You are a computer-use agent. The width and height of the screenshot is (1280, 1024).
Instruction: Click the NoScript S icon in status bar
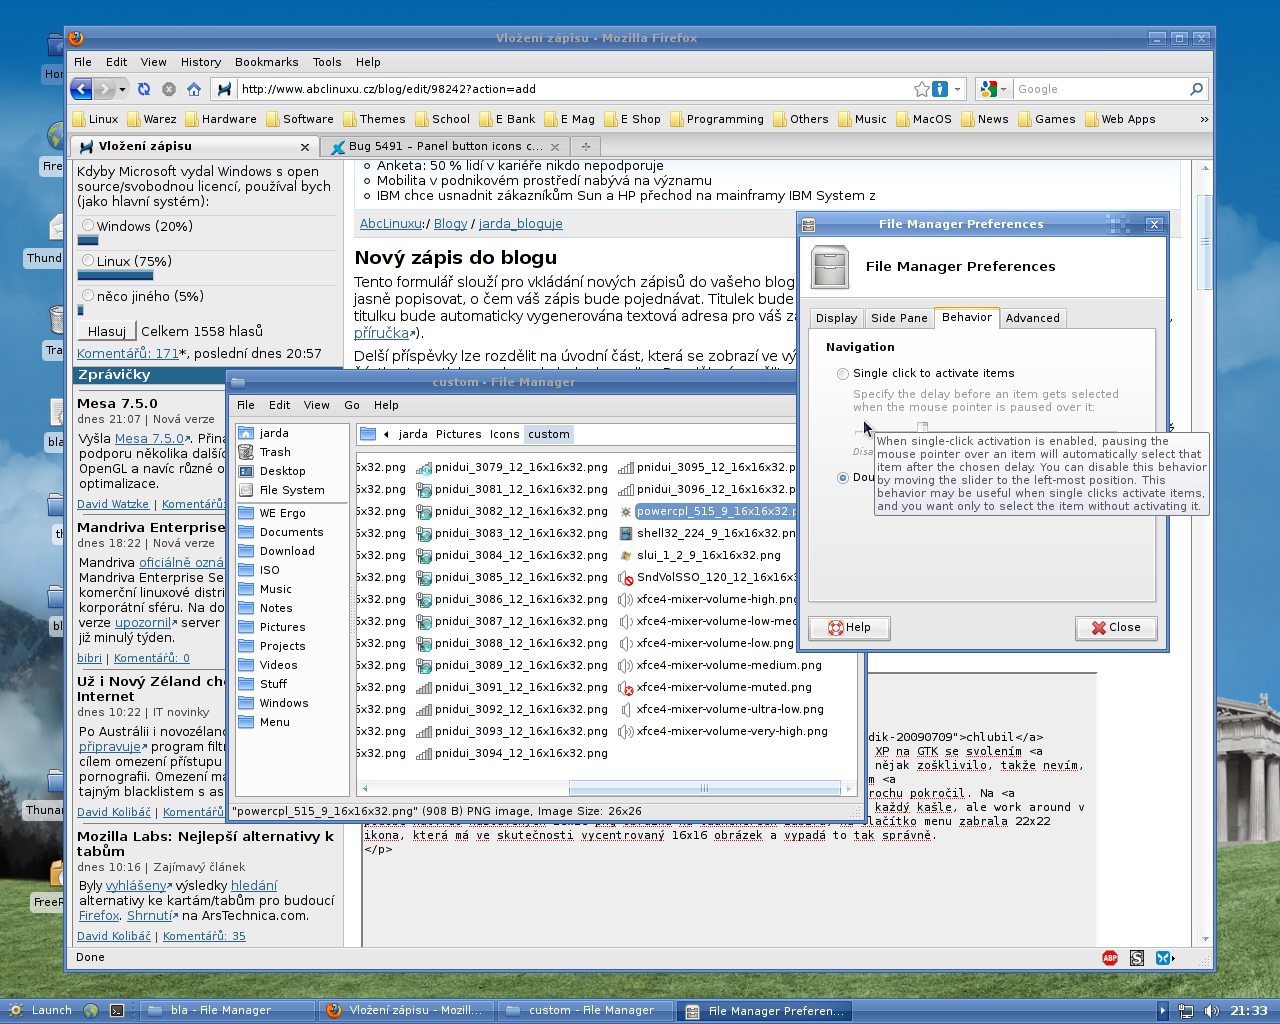pos(1137,958)
